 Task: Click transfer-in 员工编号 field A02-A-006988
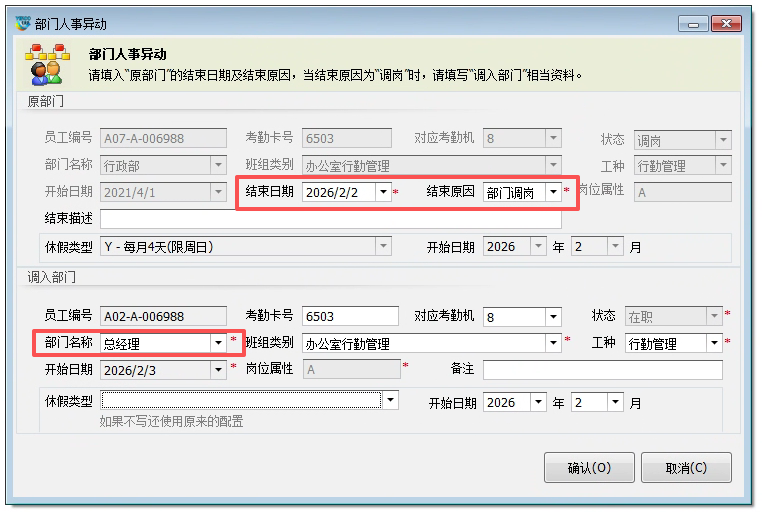(x=163, y=316)
